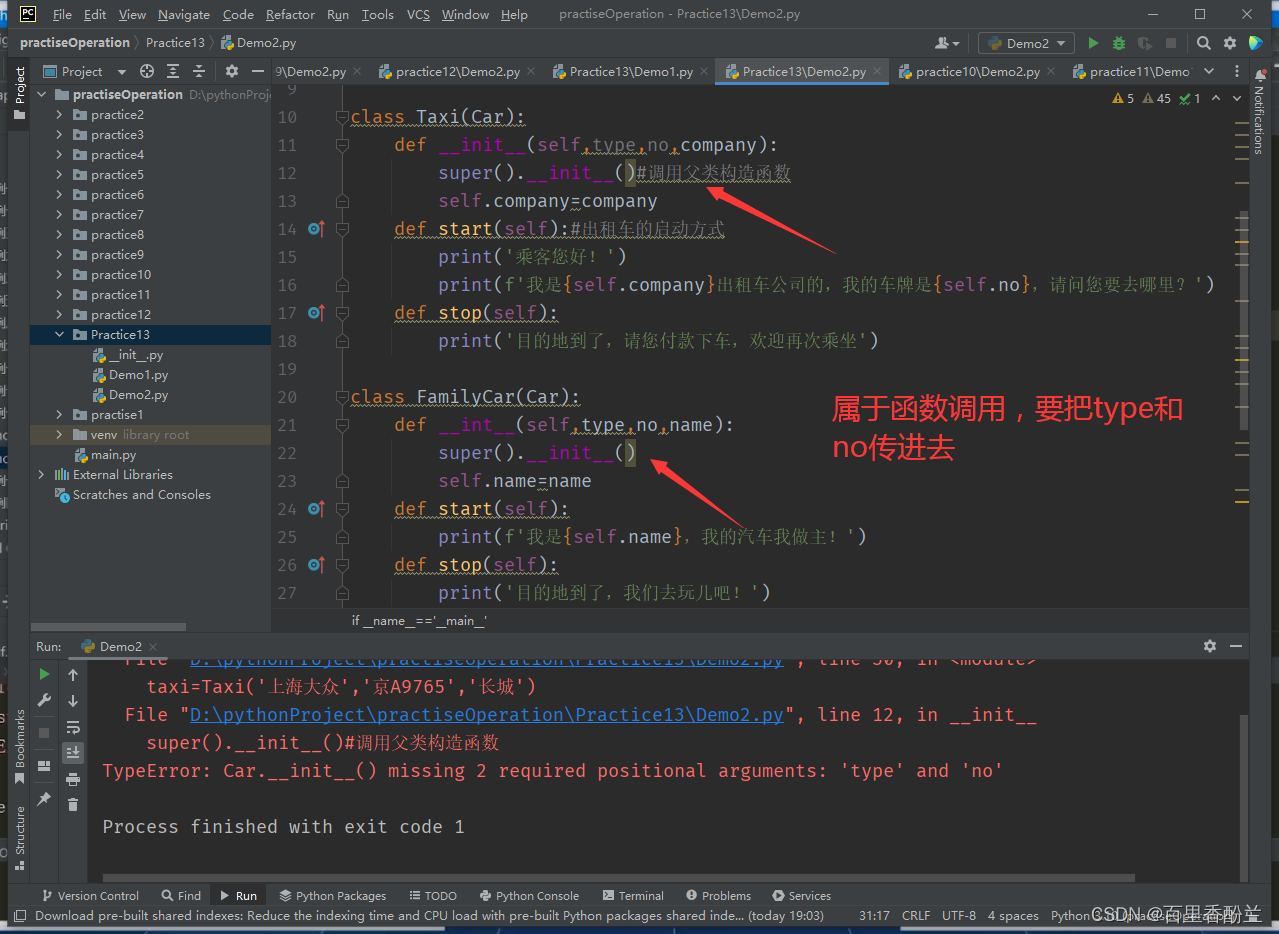The height and width of the screenshot is (934, 1279).
Task: Print console output with printer icon
Action: coord(73,779)
